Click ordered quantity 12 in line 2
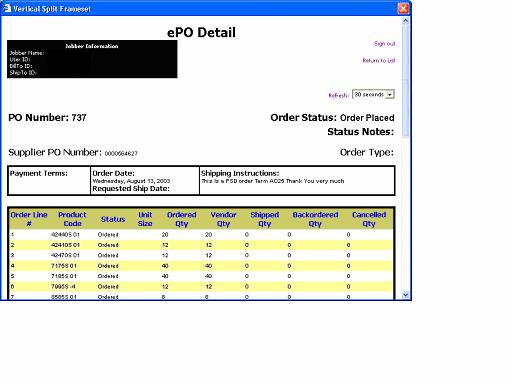Image resolution: width=512 pixels, height=384 pixels. pyautogui.click(x=165, y=245)
